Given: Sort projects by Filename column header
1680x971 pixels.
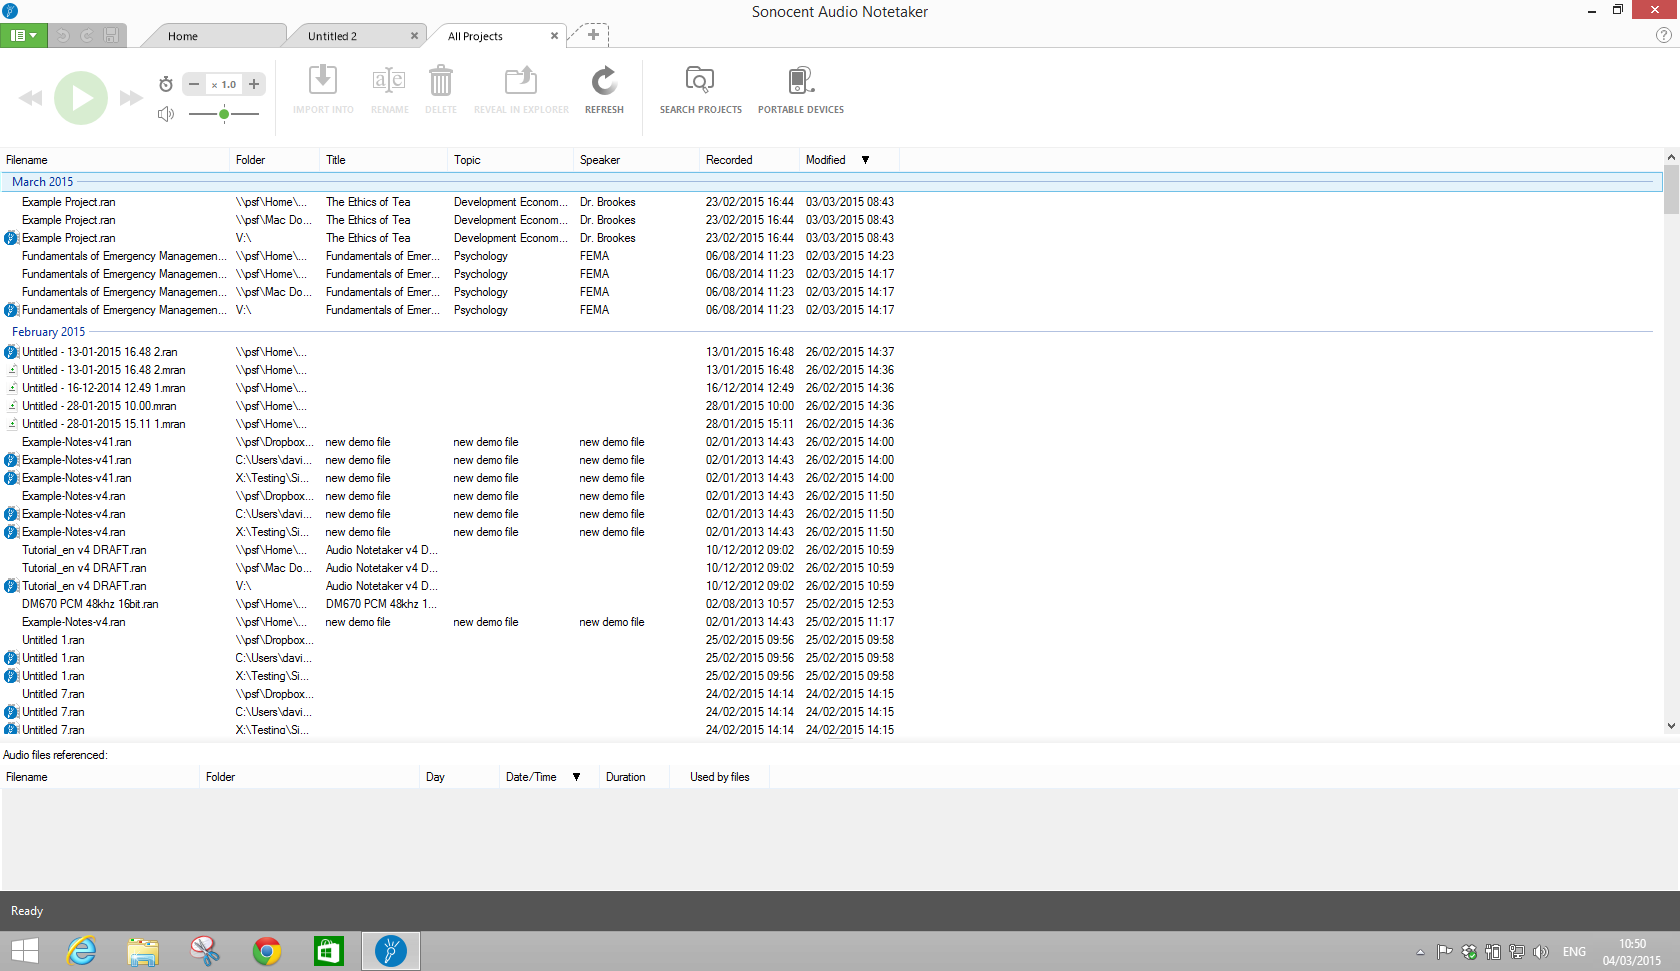Looking at the screenshot, I should click(115, 160).
